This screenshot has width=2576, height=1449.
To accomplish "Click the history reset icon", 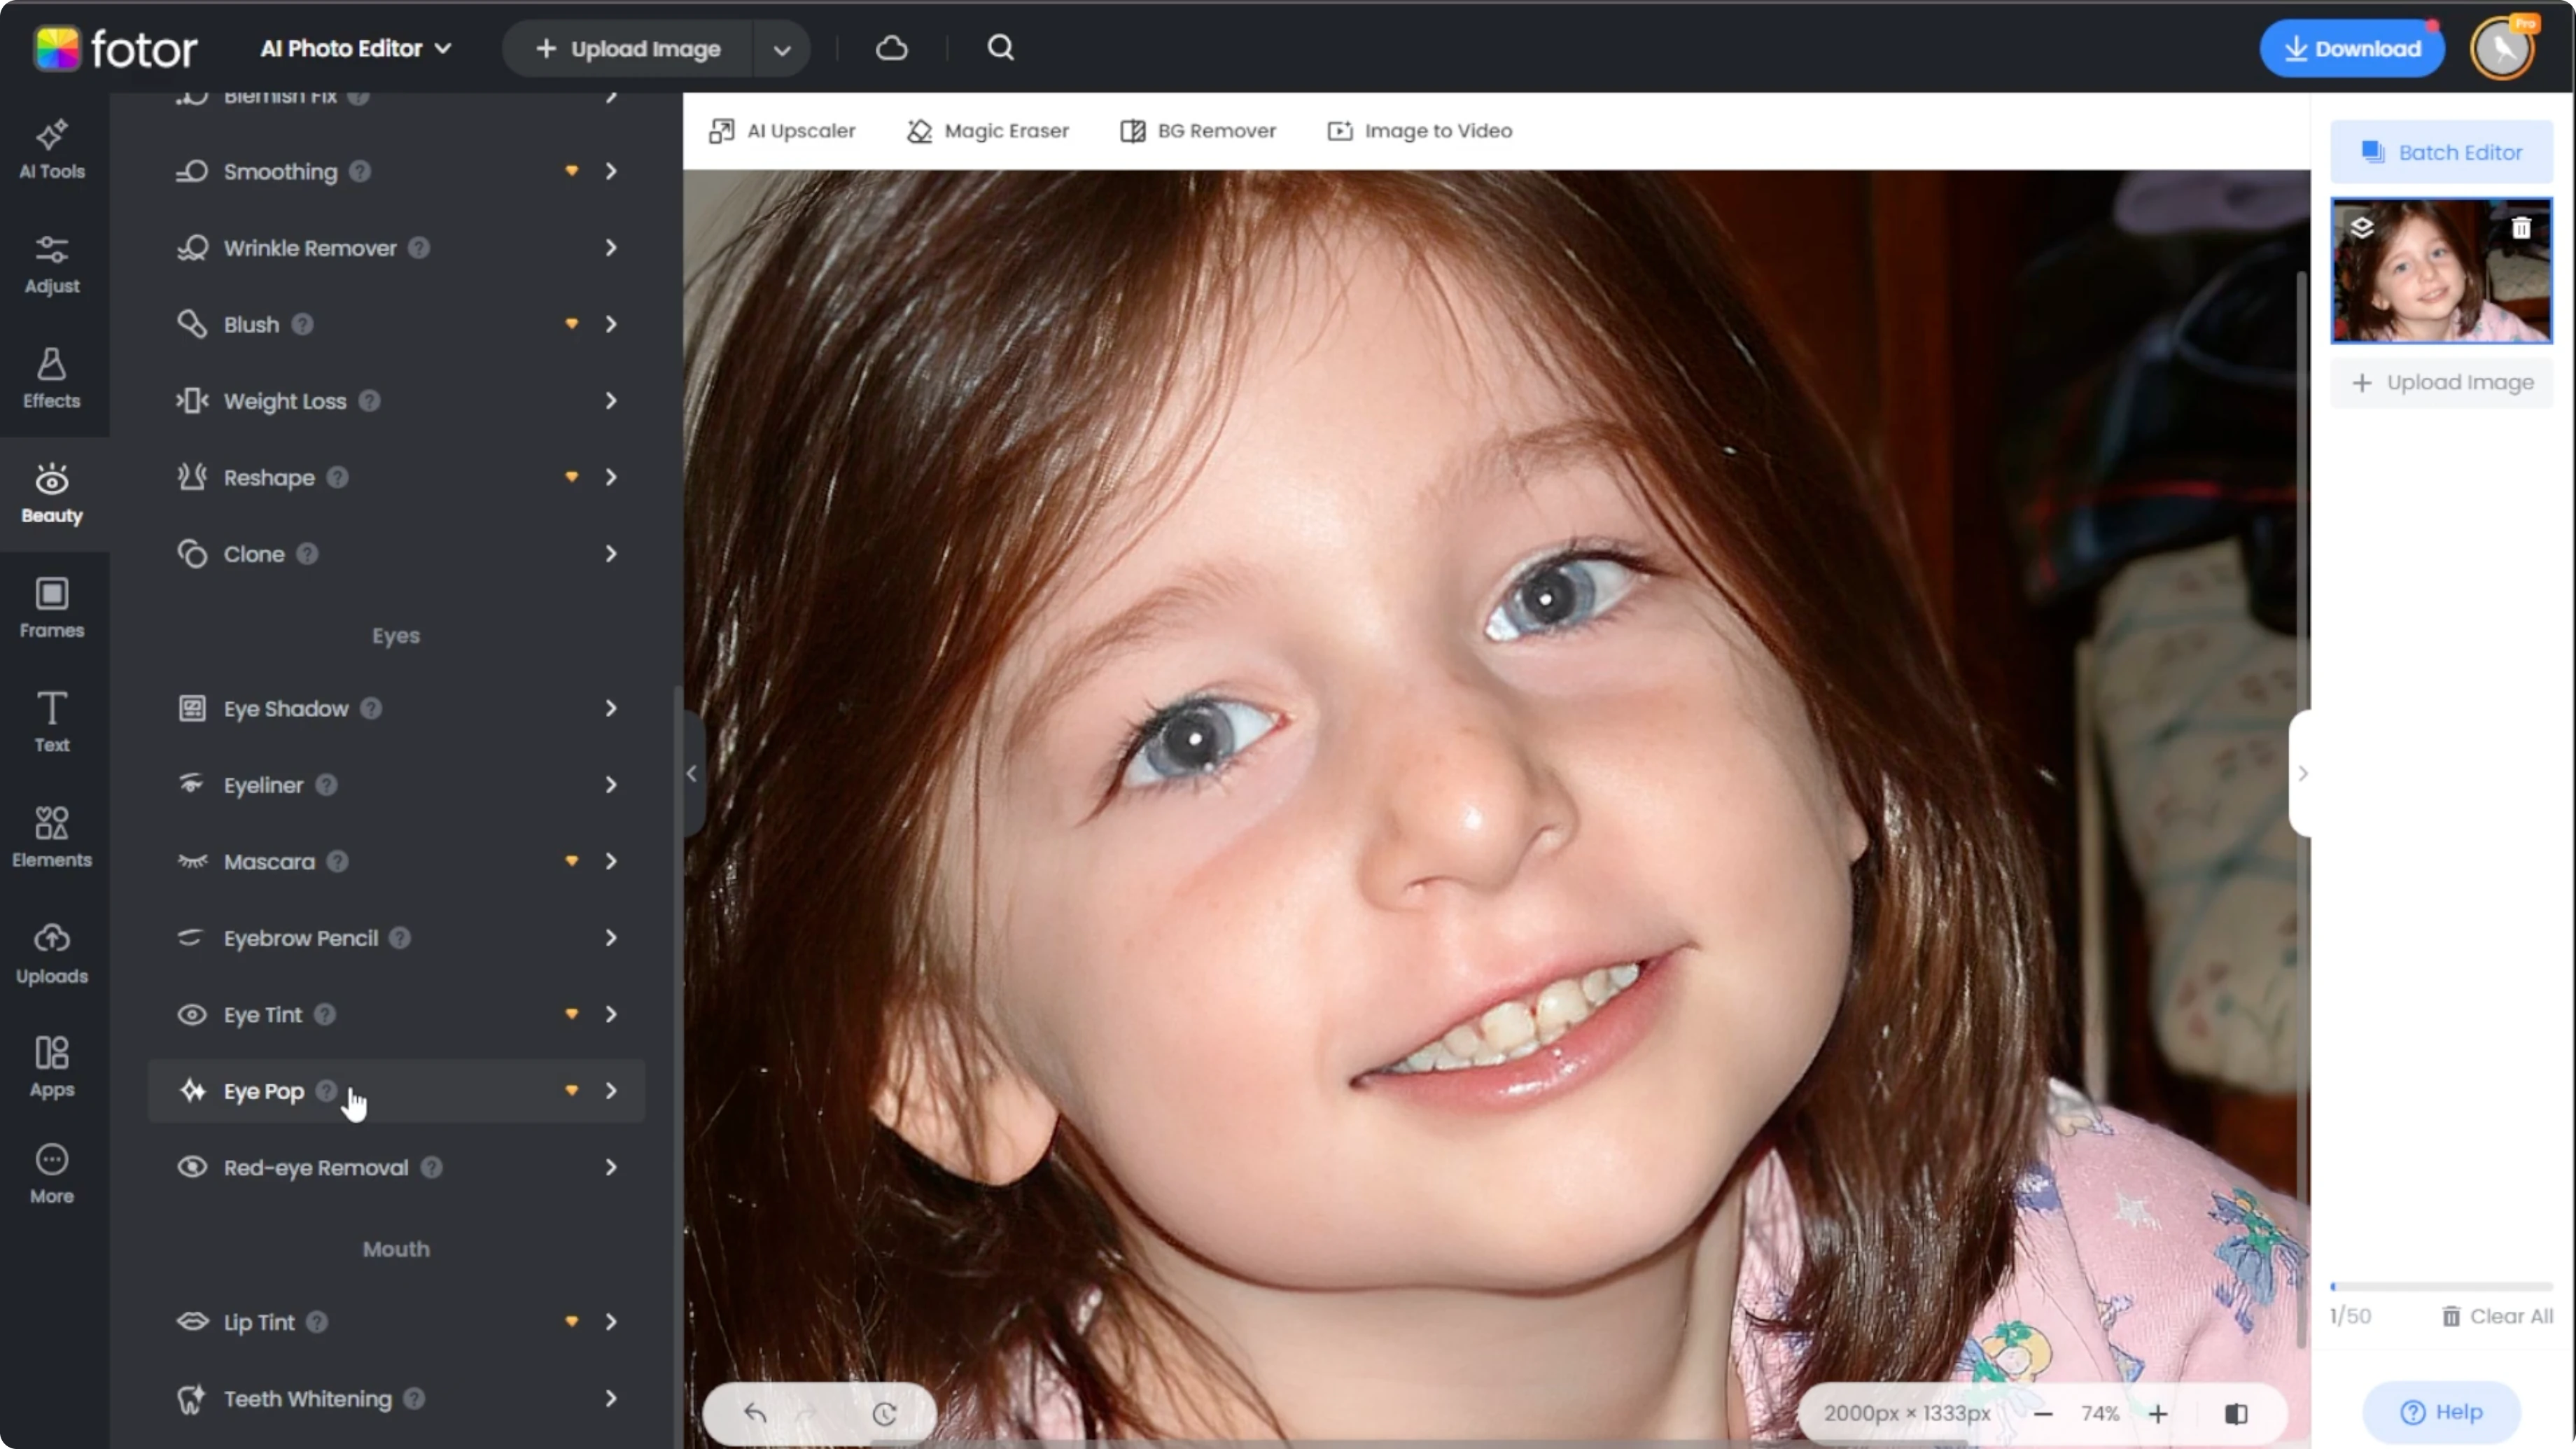I will 884,1413.
